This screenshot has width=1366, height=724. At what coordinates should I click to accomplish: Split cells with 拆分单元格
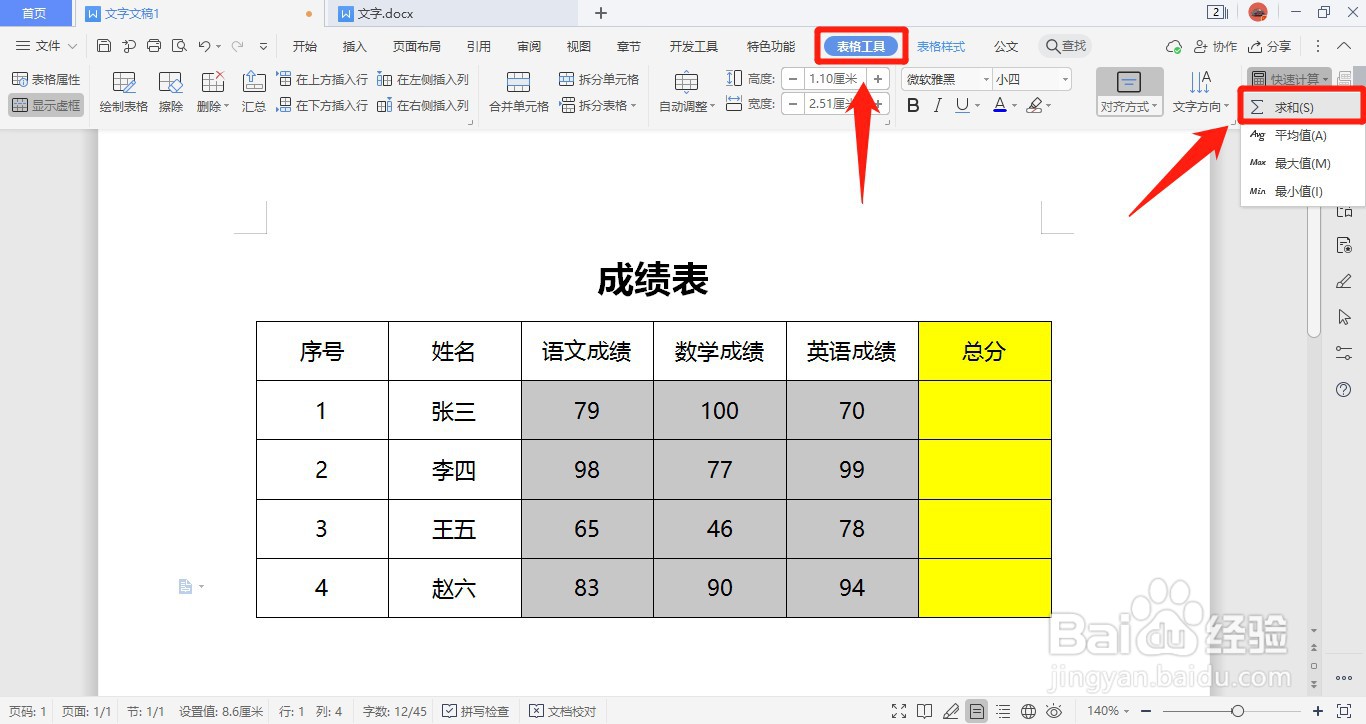click(599, 81)
